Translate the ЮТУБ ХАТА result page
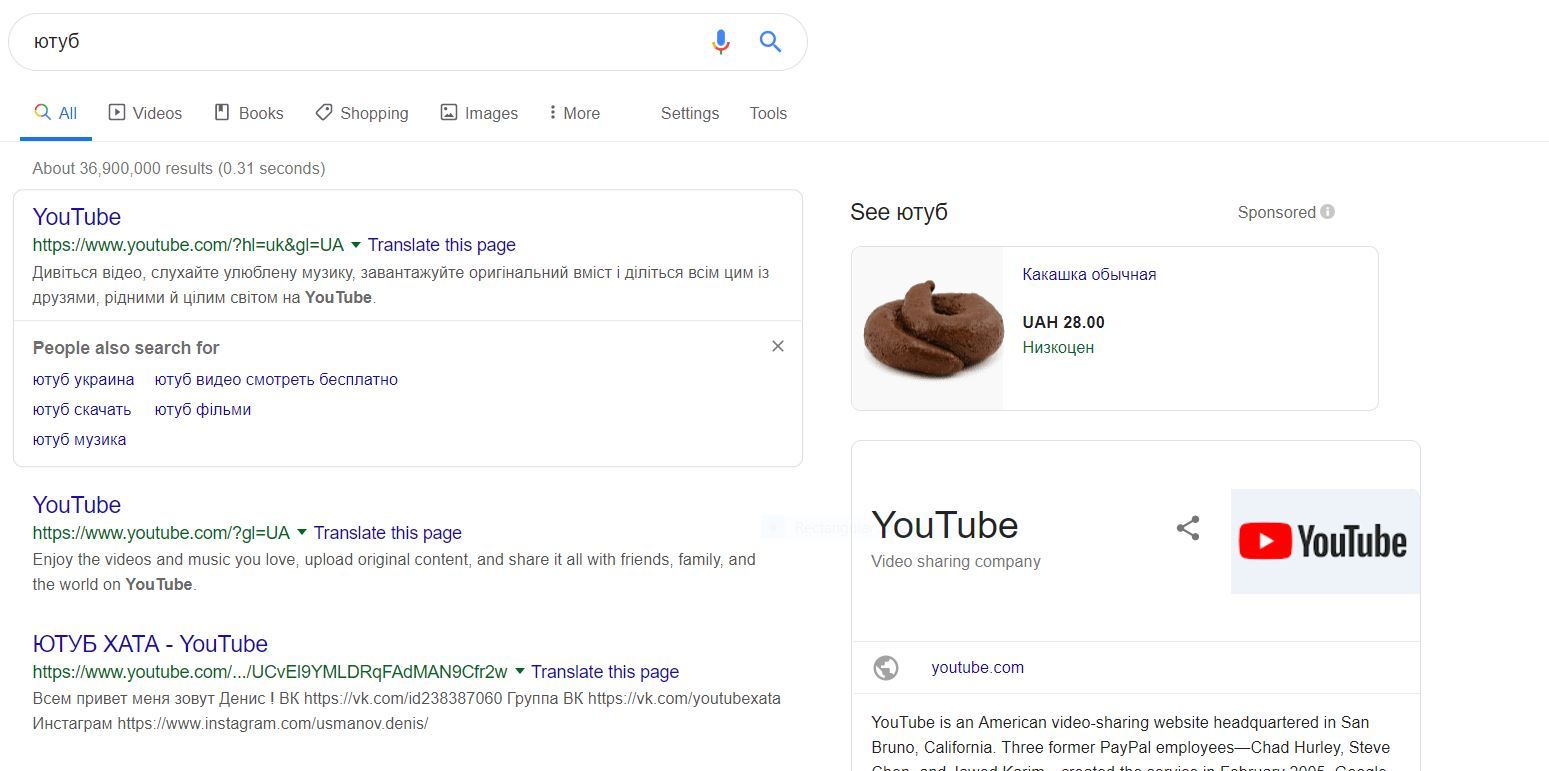The height and width of the screenshot is (771, 1549). pos(605,672)
